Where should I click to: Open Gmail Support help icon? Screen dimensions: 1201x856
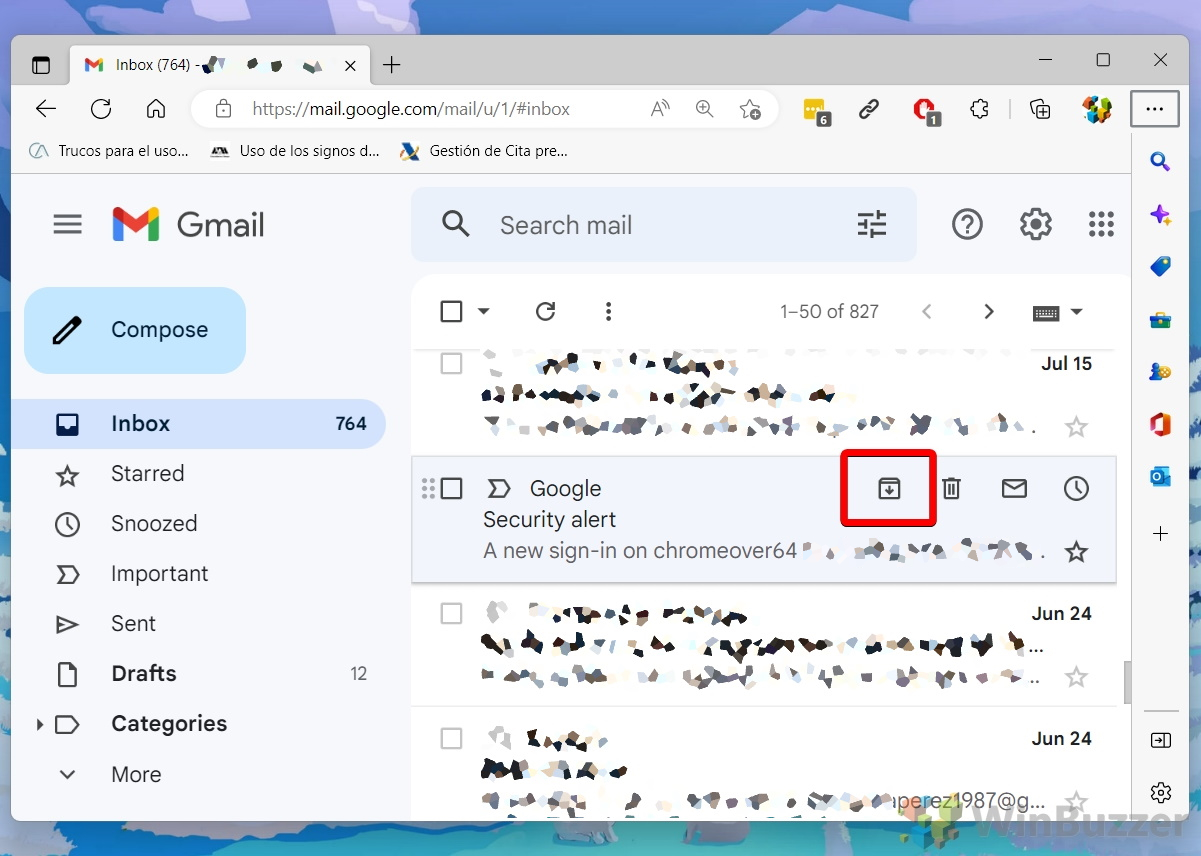[967, 224]
